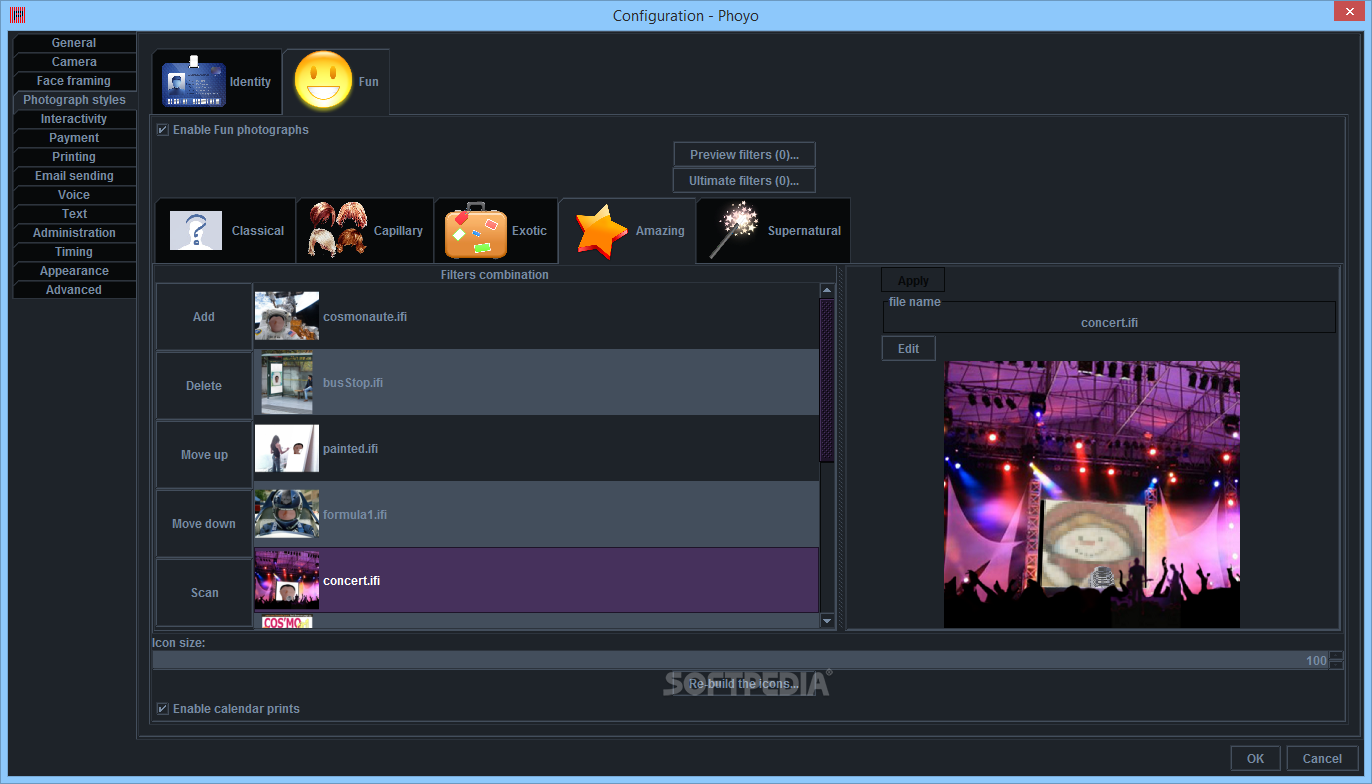Click the Move up button
1372x784 pixels.
pyautogui.click(x=204, y=455)
